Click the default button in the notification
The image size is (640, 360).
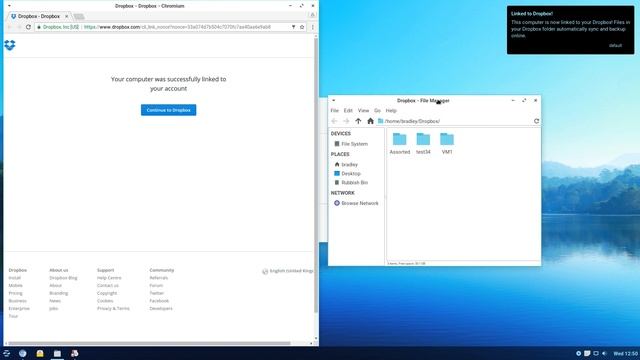pyautogui.click(x=615, y=45)
